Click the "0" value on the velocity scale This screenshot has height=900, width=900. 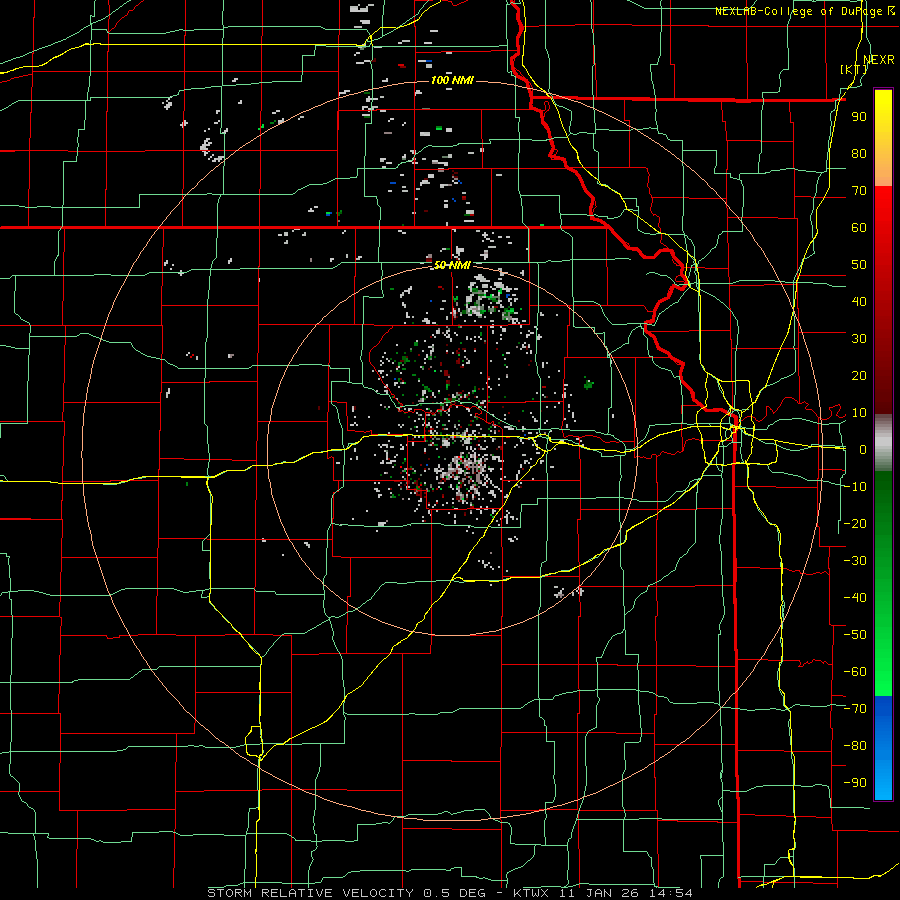(863, 450)
